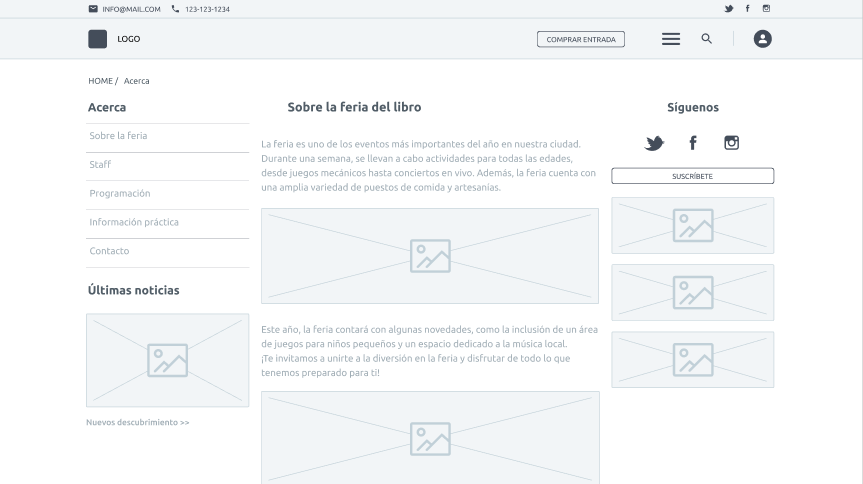Click the Síguenos heading
Viewport: 863px width, 484px height.
693,107
